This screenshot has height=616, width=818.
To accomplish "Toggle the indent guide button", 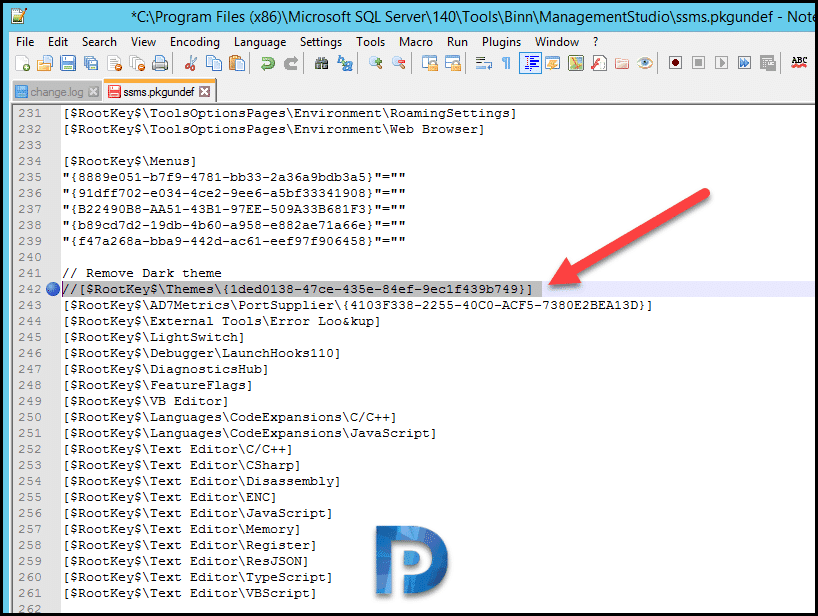I will [x=530, y=63].
